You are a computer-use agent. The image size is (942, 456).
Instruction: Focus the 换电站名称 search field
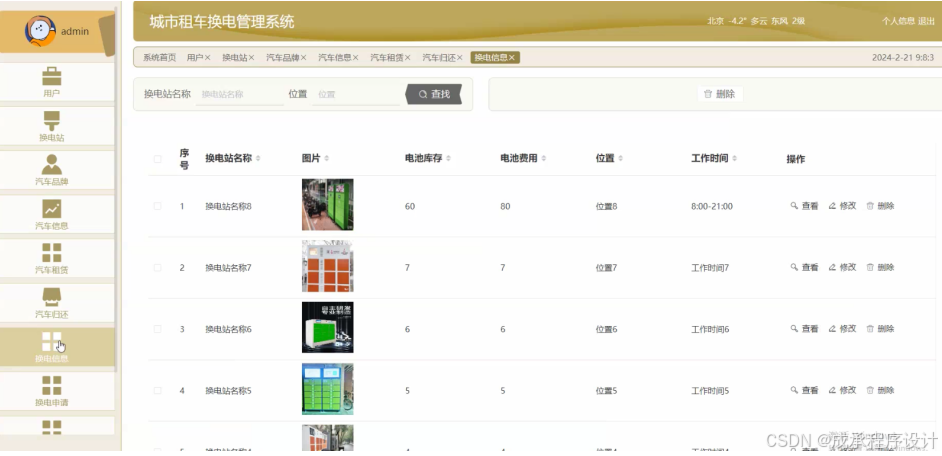(240, 94)
